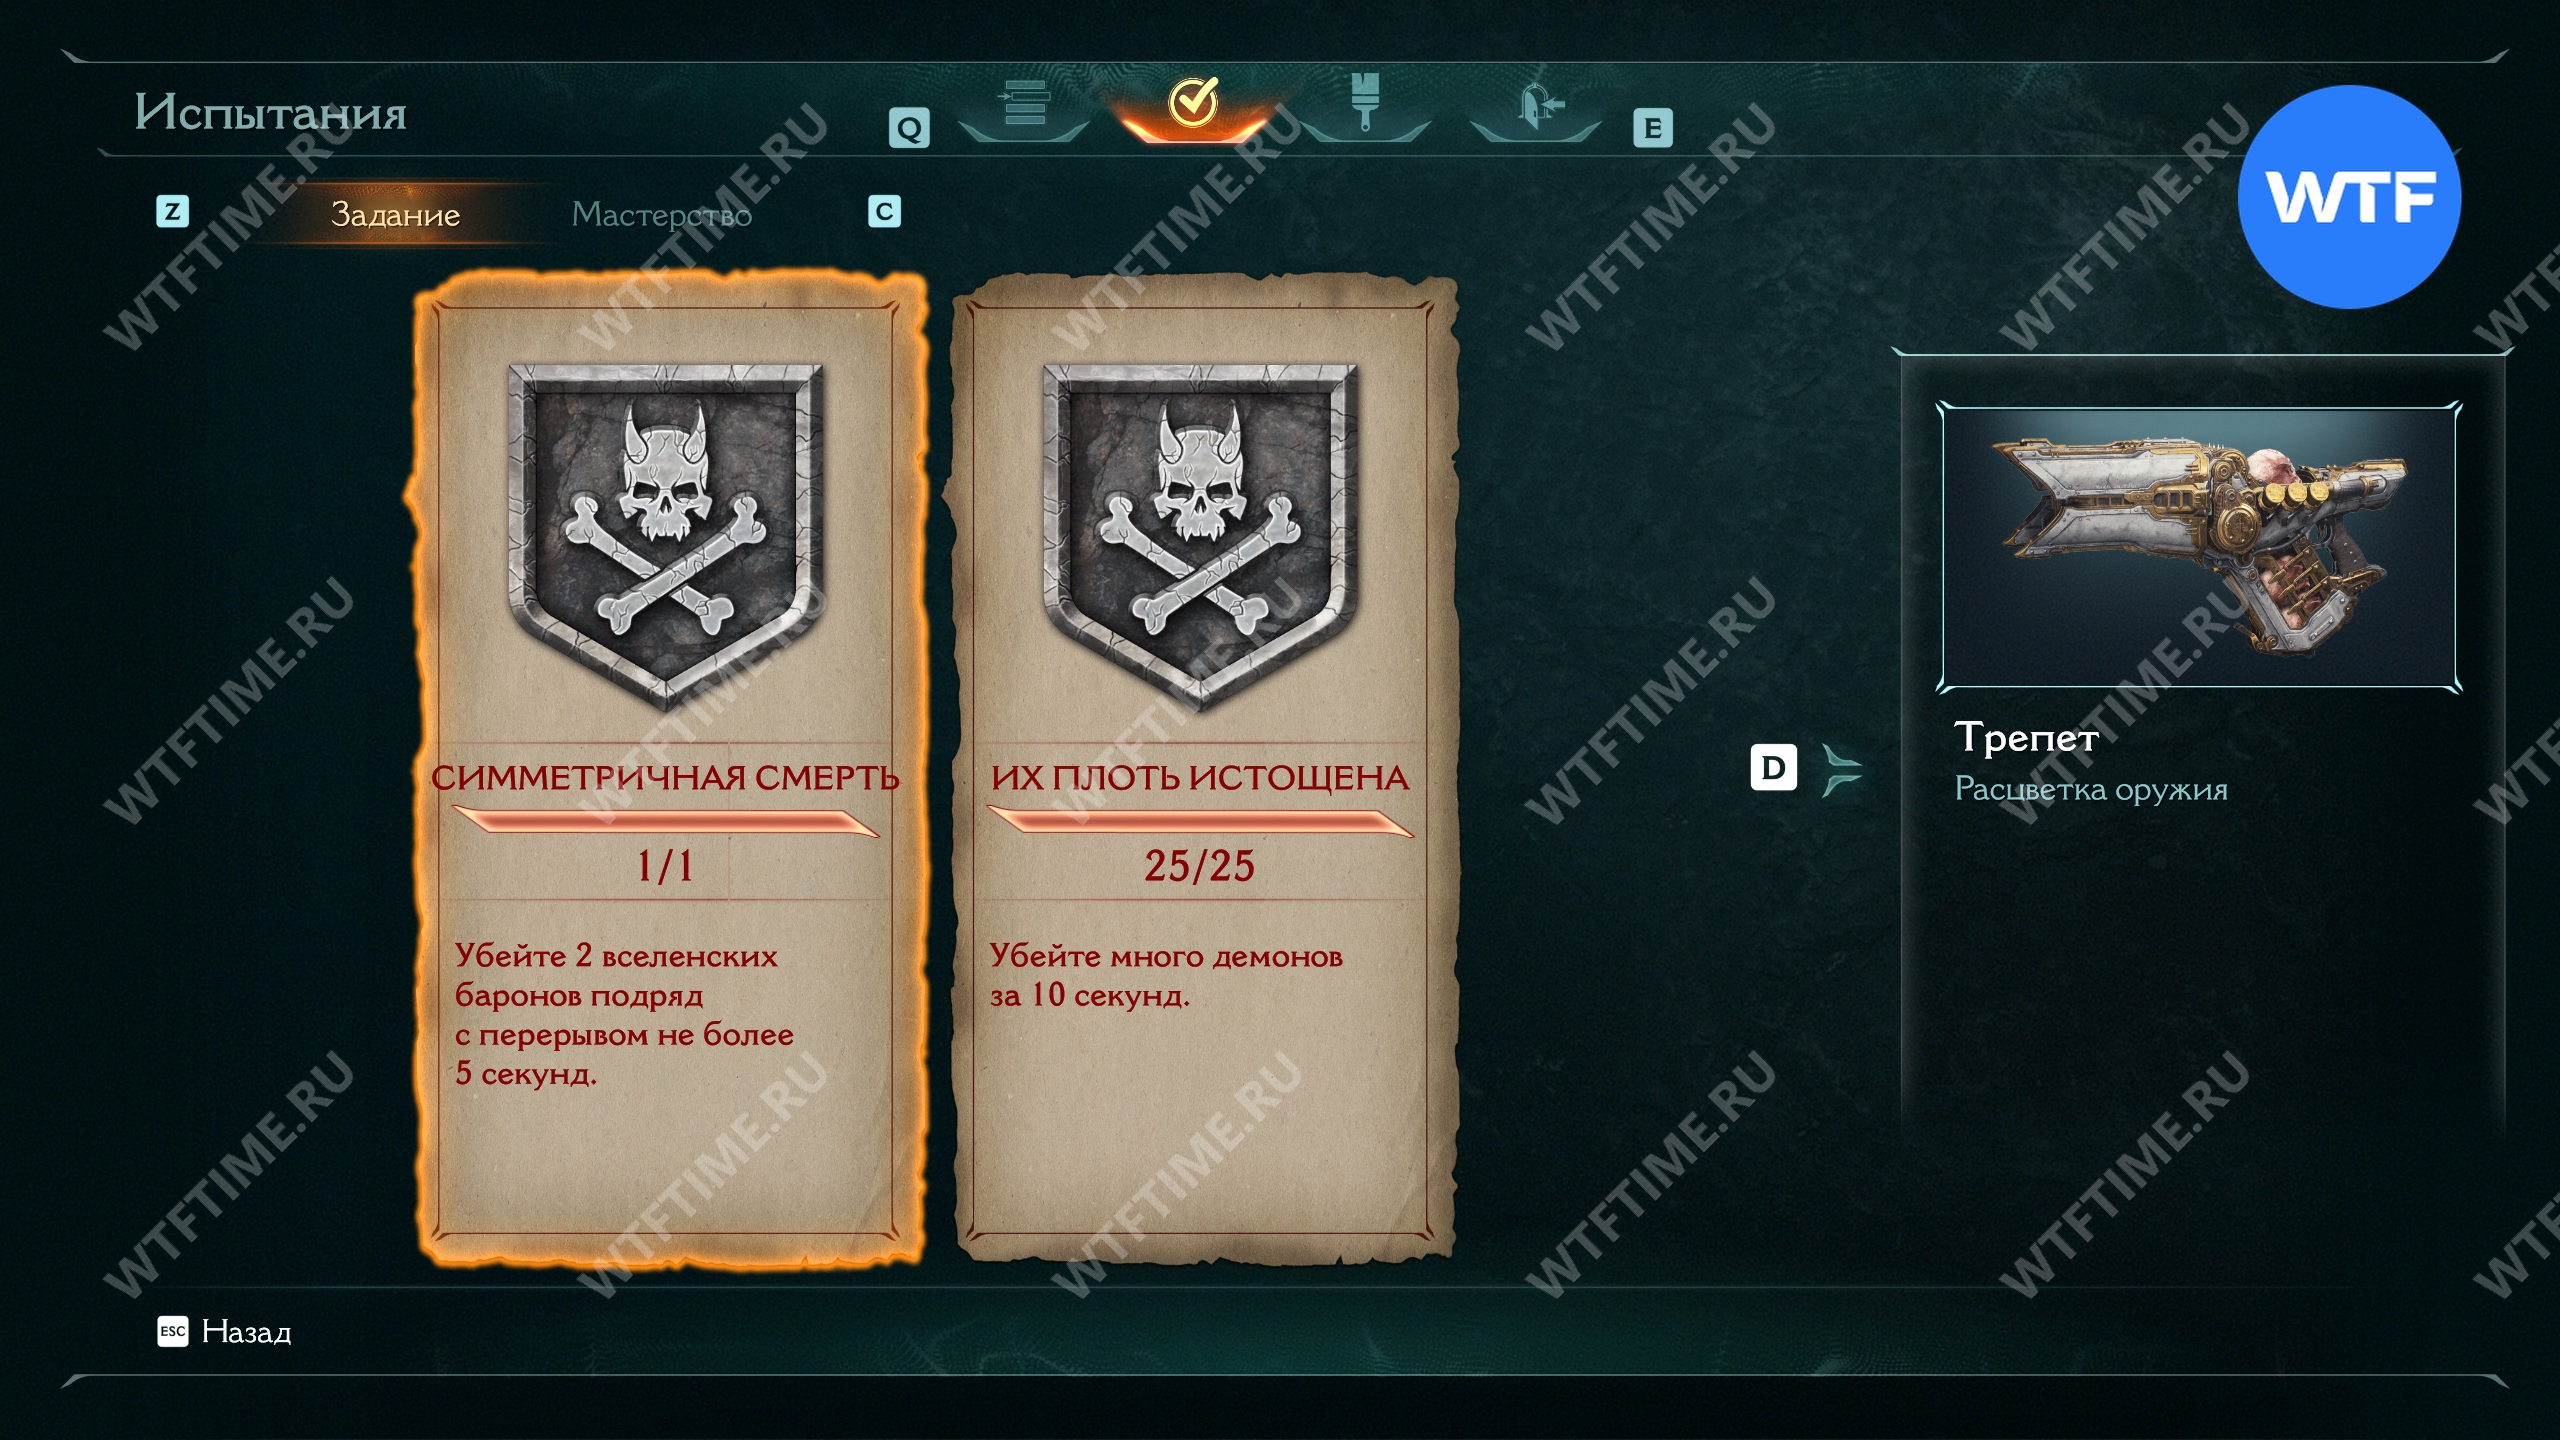The height and width of the screenshot is (1440, 2560).
Task: Click the E next-tab key icon
Action: pos(1652,128)
